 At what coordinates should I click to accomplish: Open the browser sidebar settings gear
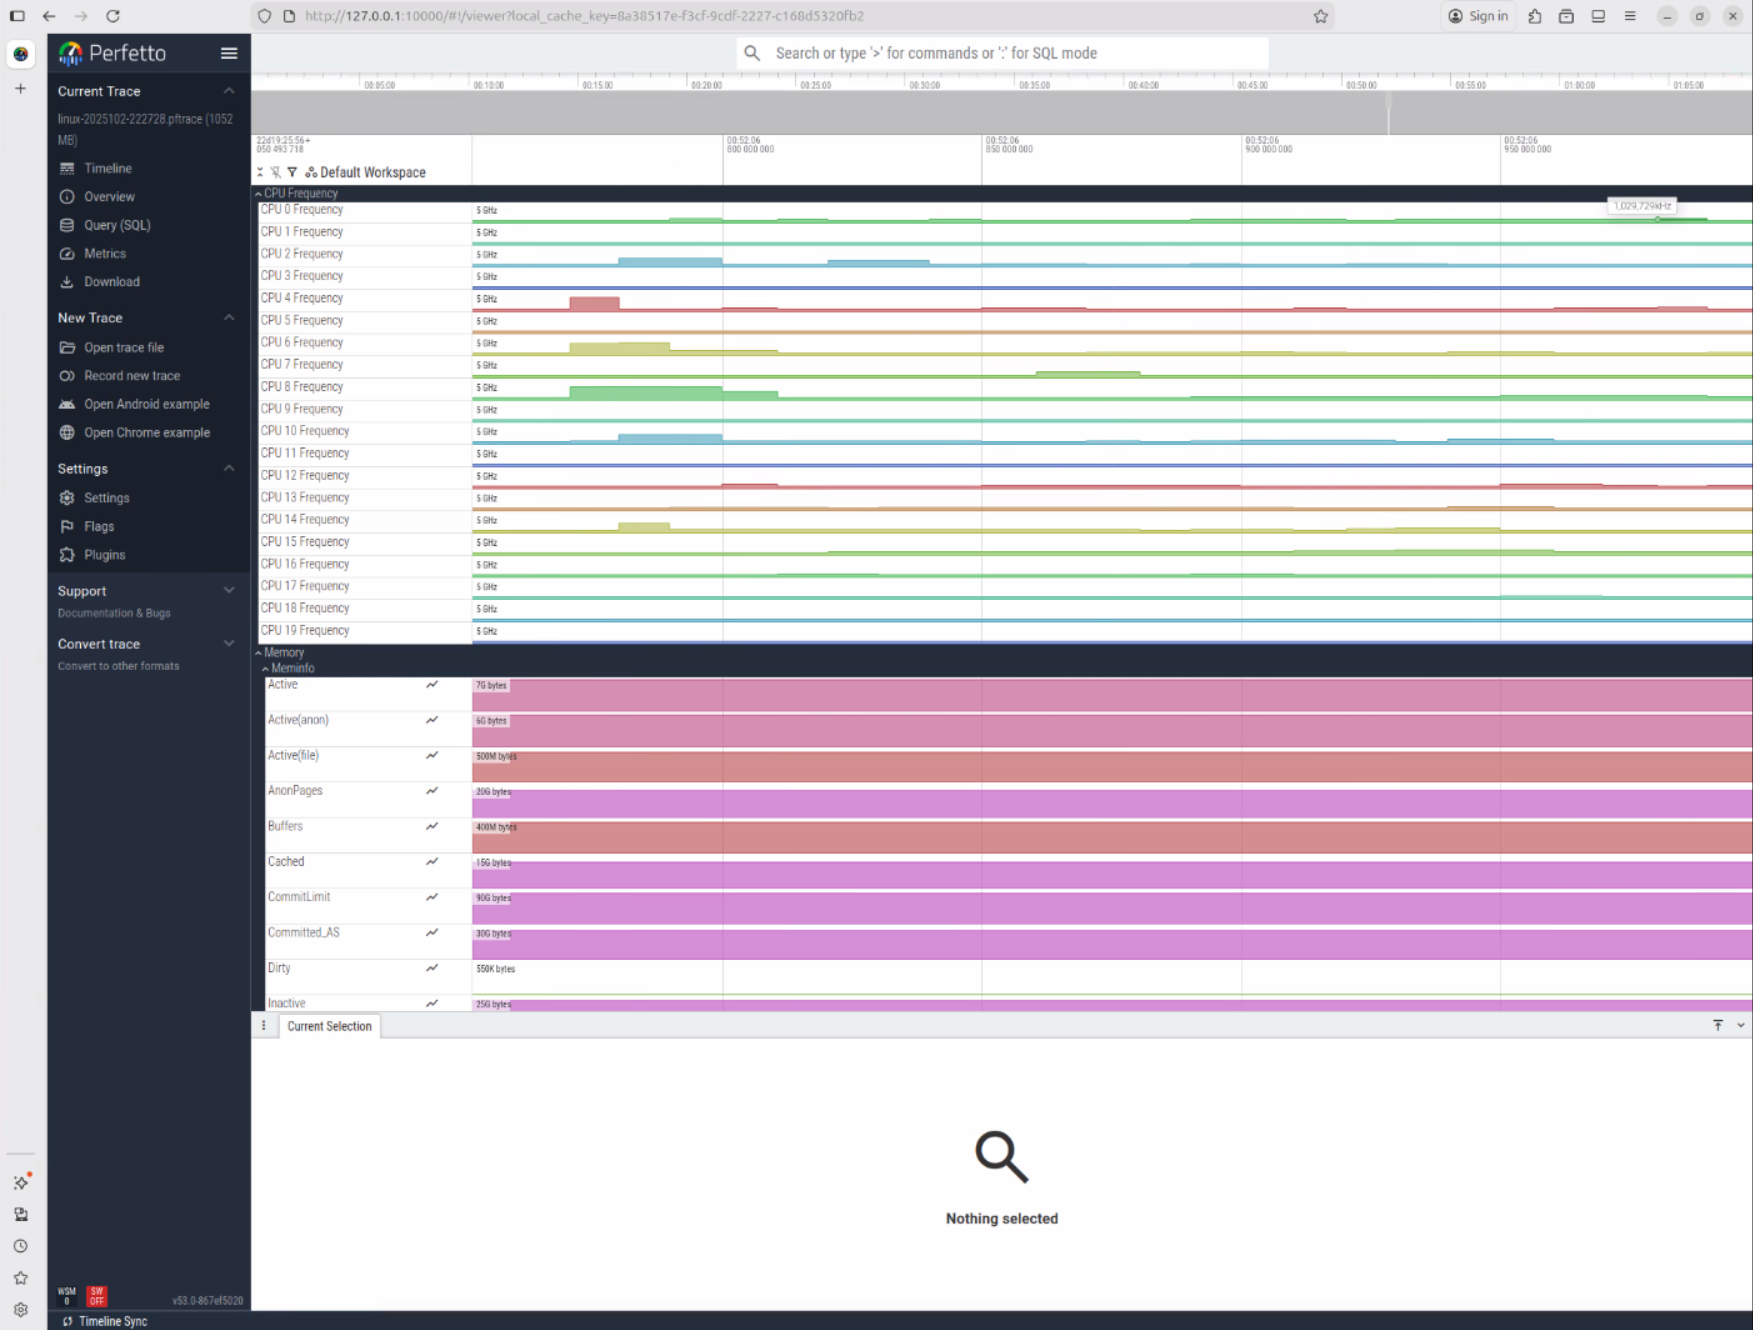pos(21,1310)
